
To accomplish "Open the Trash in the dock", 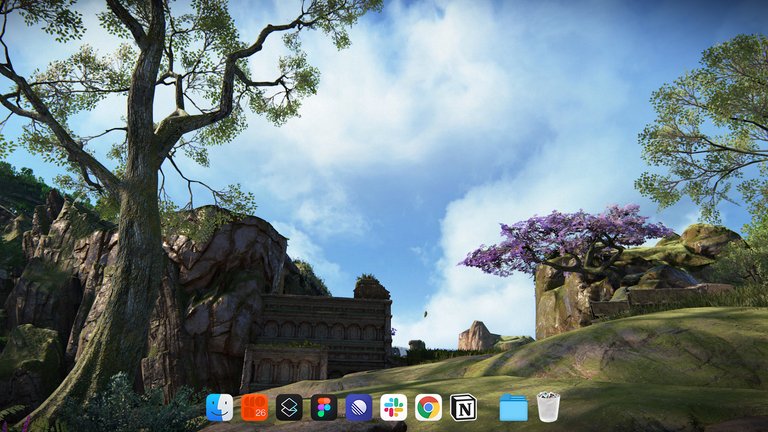I will coord(548,407).
